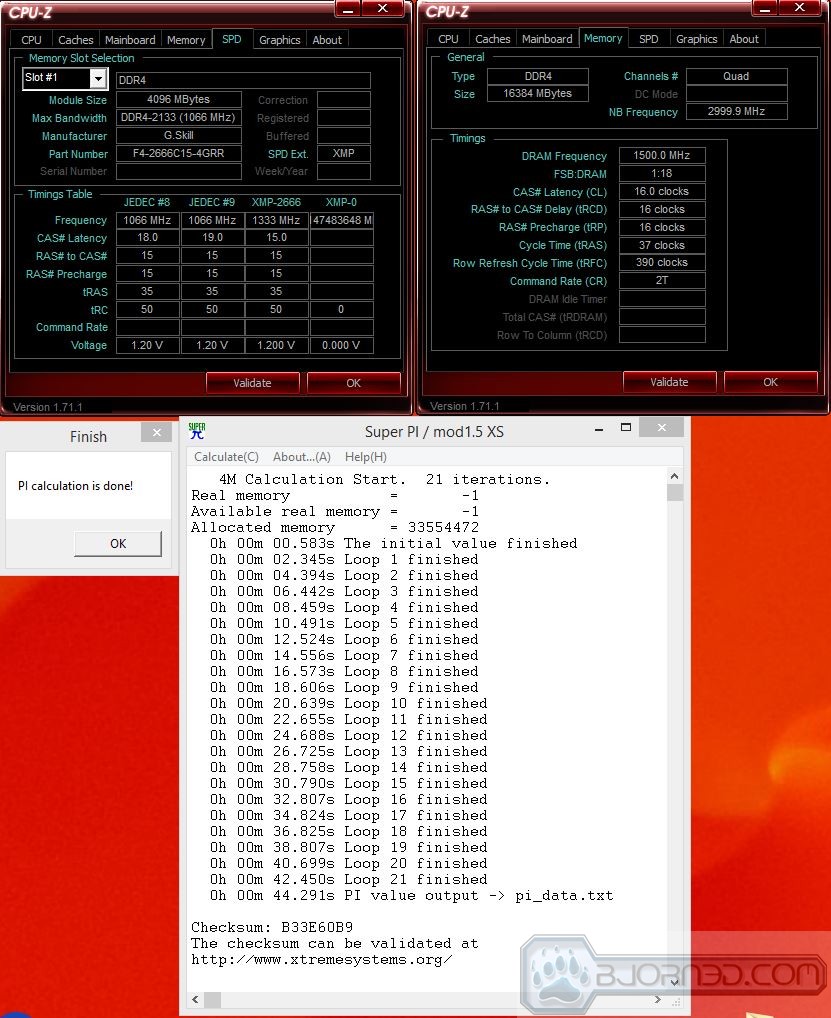The image size is (831, 1018).
Task: Minimize the Super PI window
Action: (599, 428)
